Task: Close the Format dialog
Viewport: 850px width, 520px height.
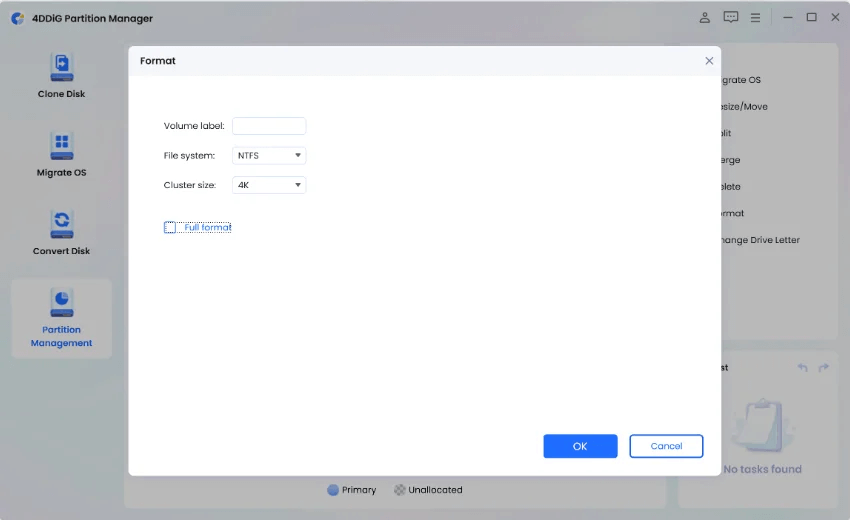Action: tap(709, 61)
